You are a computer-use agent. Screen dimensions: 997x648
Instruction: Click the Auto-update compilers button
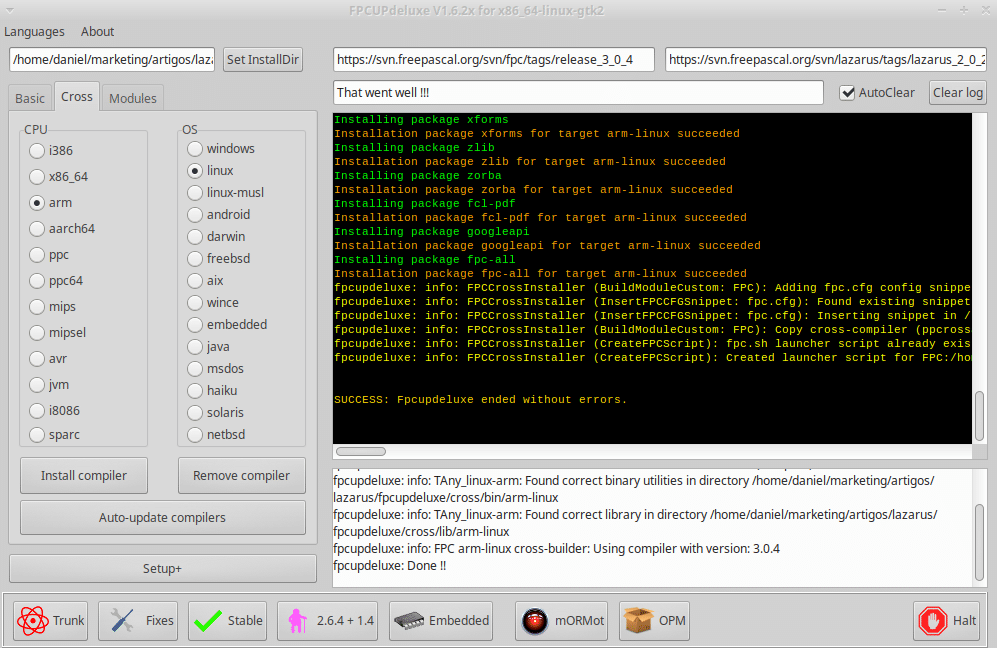(163, 518)
